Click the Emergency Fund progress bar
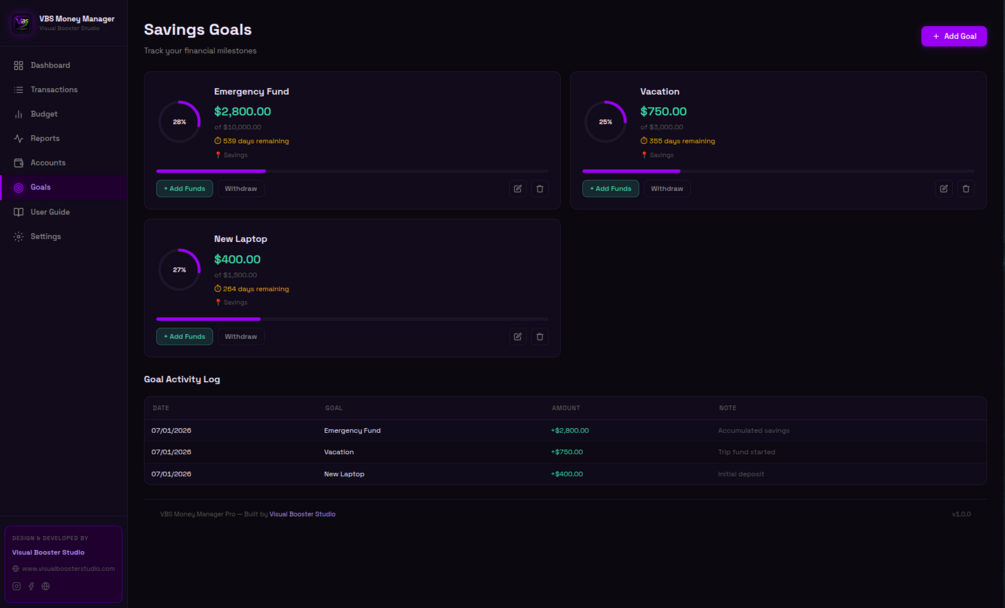The width and height of the screenshot is (1005, 608). (x=353, y=171)
